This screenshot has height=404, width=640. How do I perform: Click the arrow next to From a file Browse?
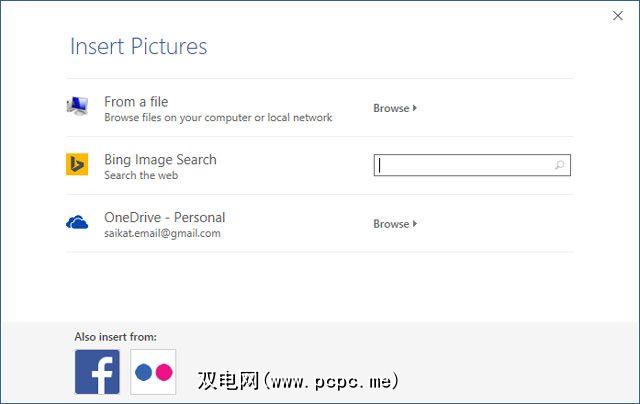point(415,108)
